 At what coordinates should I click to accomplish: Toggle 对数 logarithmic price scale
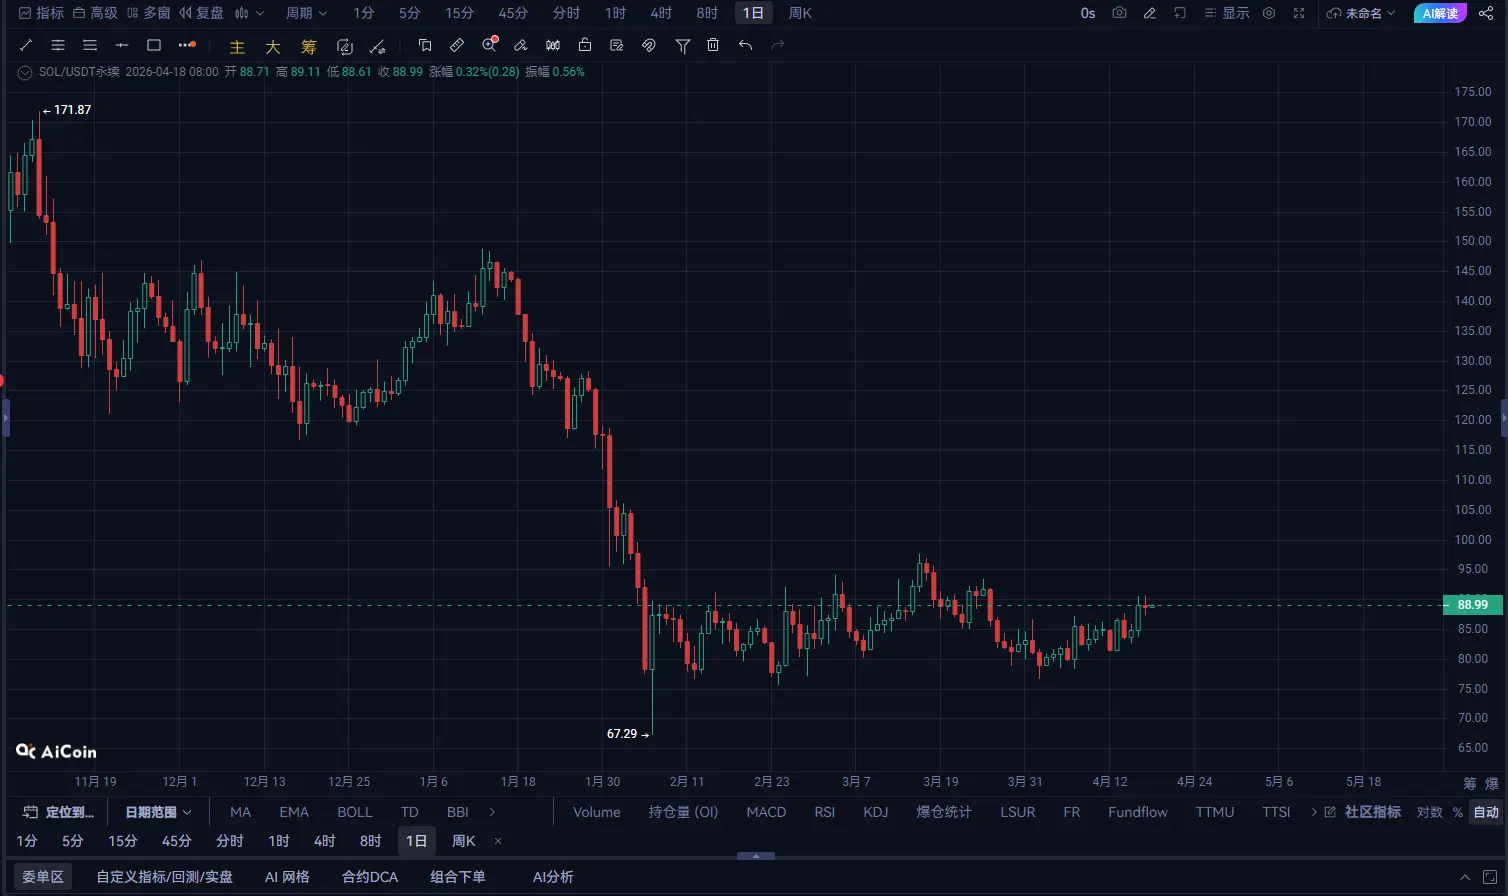[1430, 812]
